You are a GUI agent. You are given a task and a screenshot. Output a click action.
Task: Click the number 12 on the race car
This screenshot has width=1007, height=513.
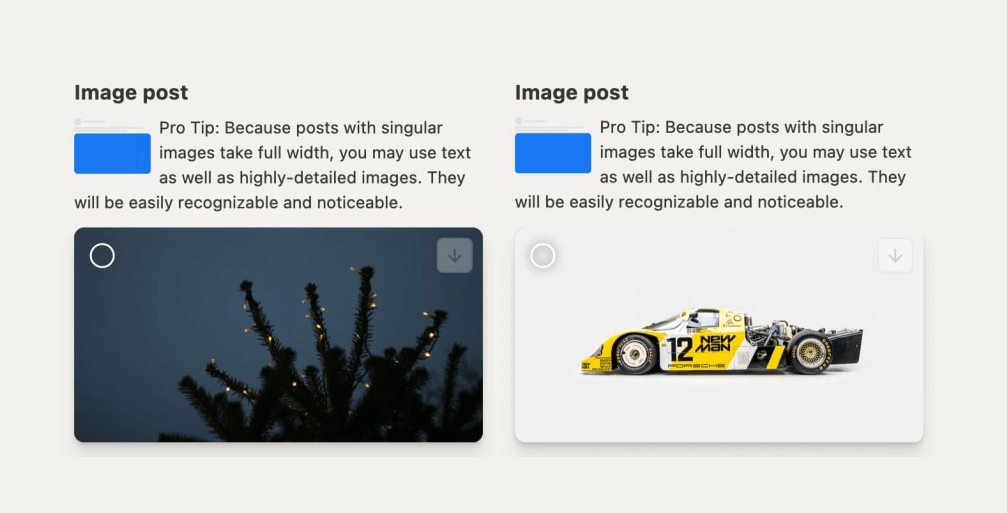(x=680, y=349)
